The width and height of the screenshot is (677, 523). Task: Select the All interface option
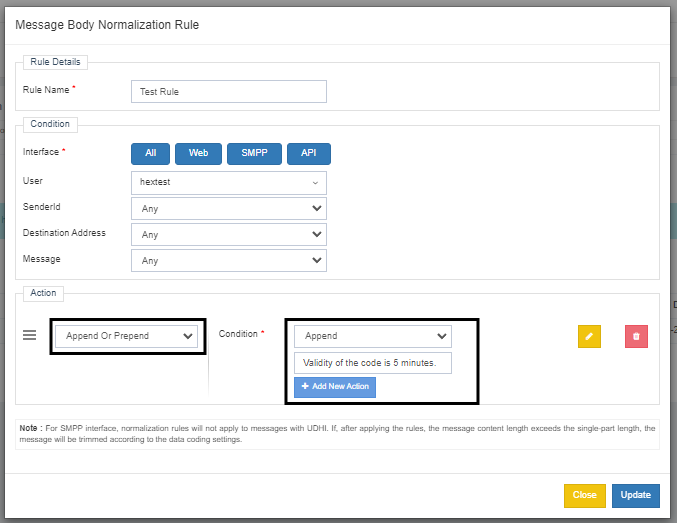[150, 153]
